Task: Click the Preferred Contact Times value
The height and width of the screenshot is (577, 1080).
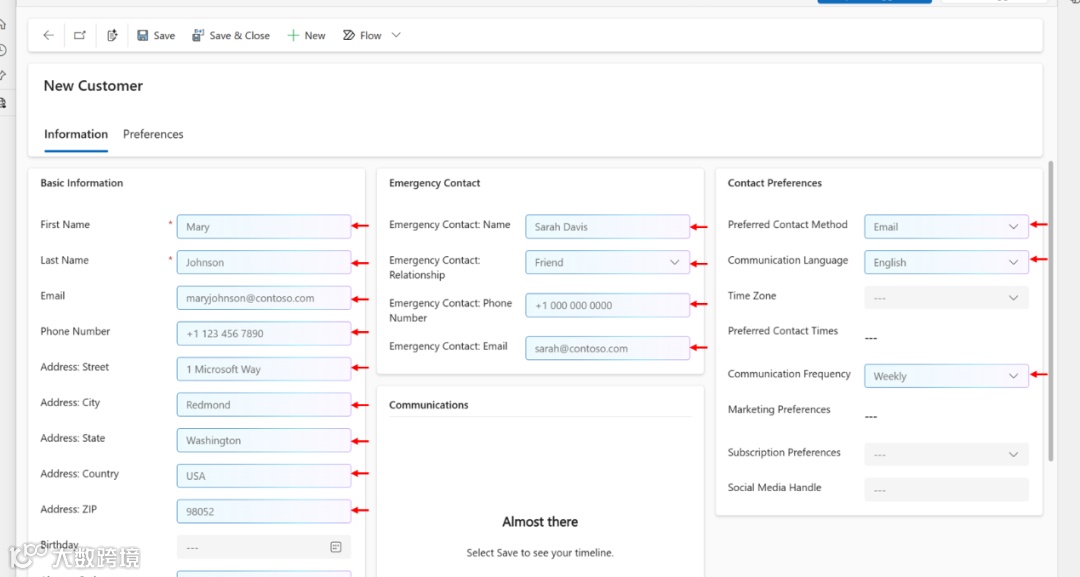Action: 871,338
